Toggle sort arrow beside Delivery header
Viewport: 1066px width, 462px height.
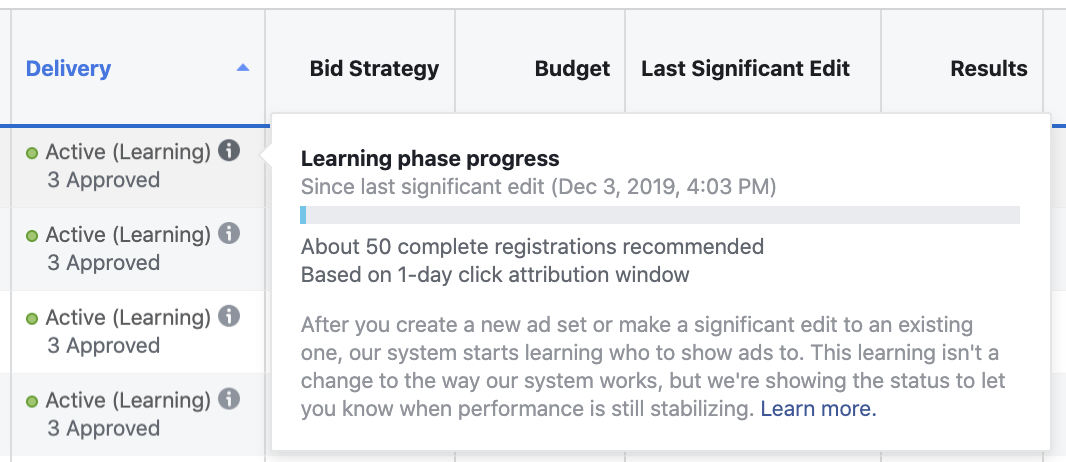coord(243,68)
